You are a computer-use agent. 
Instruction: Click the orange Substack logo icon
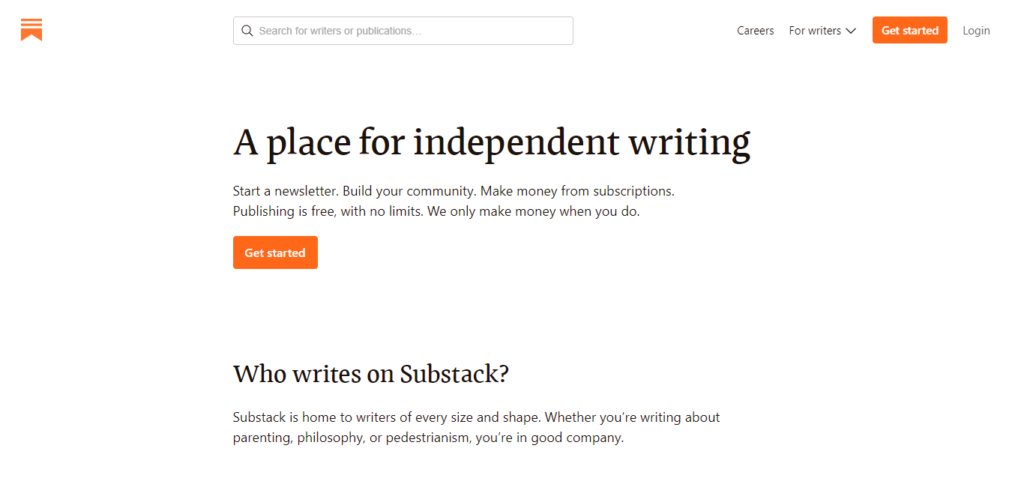[31, 29]
